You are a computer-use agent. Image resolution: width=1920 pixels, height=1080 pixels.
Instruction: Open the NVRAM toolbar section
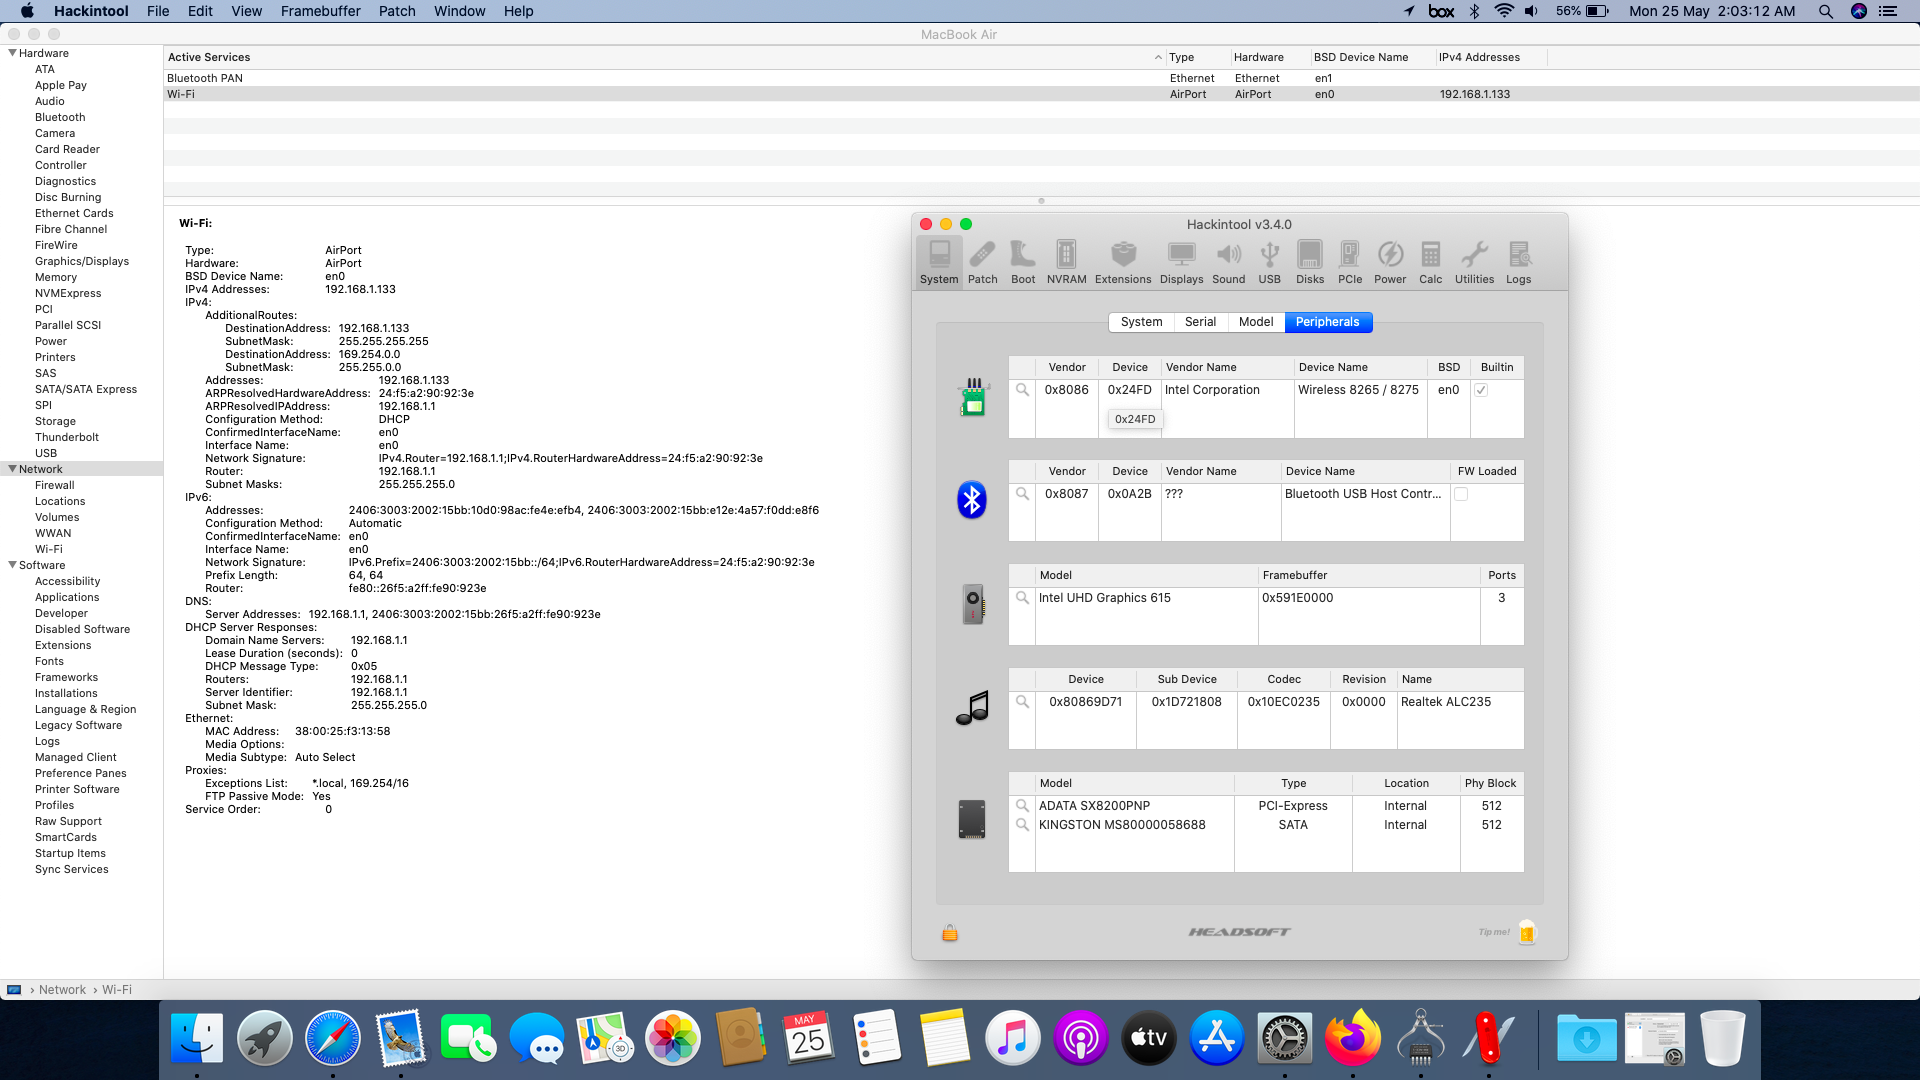(x=1066, y=263)
